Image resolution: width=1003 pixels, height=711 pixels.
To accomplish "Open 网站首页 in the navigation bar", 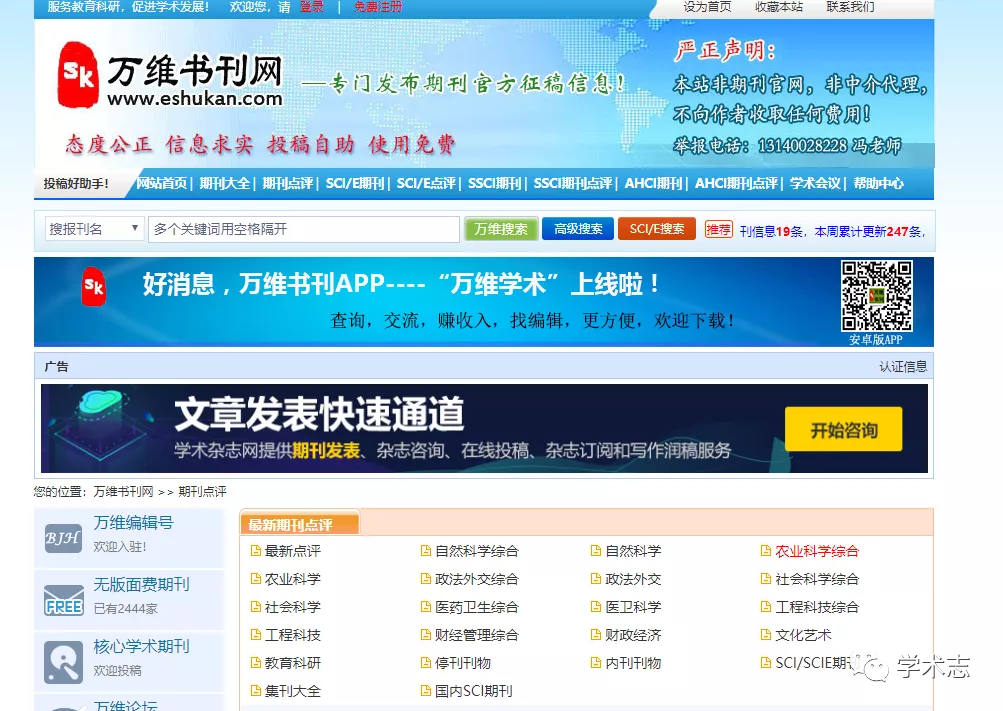I will pyautogui.click(x=162, y=184).
